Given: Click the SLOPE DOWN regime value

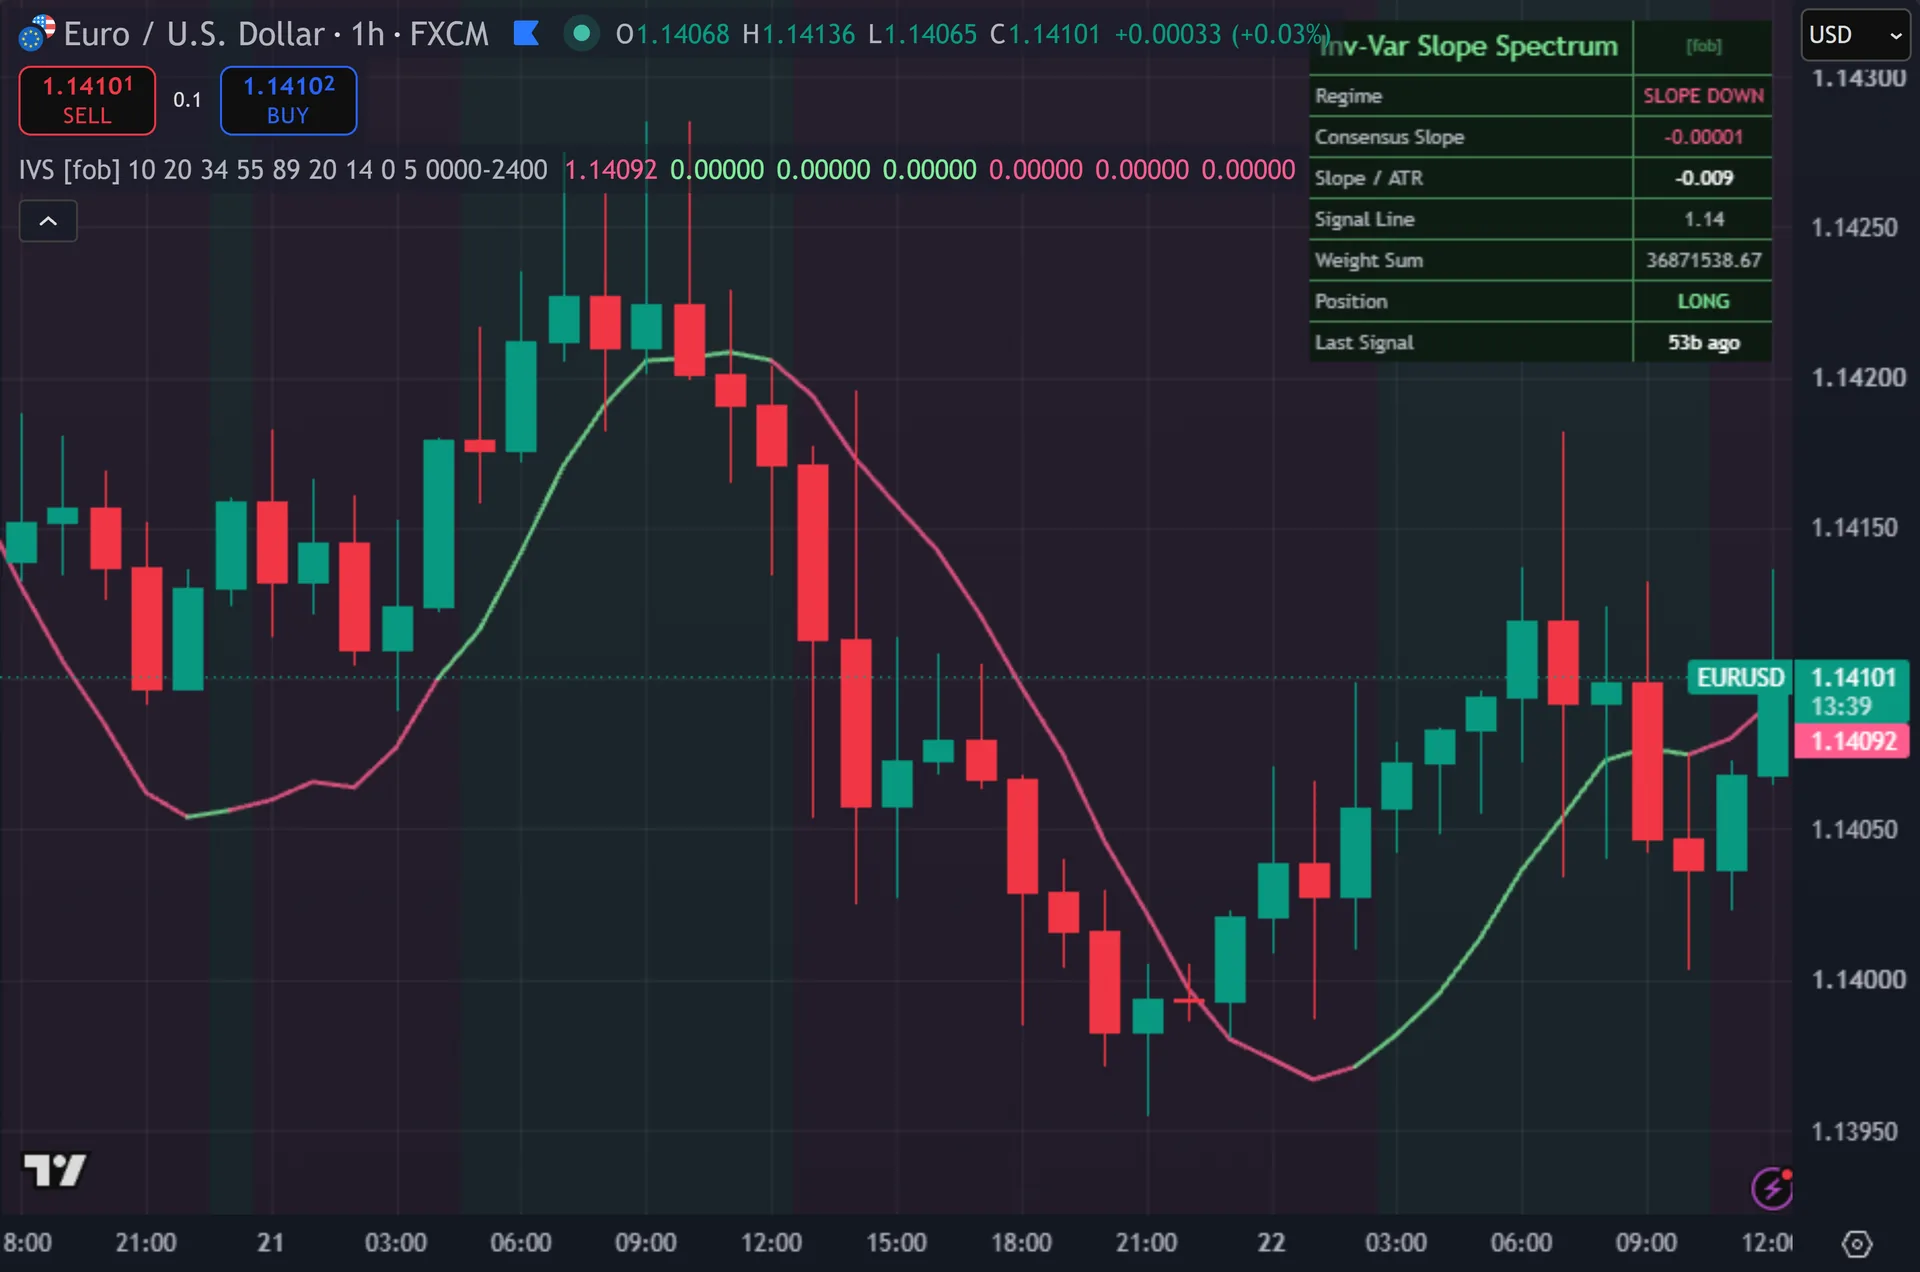Looking at the screenshot, I should 1703,96.
